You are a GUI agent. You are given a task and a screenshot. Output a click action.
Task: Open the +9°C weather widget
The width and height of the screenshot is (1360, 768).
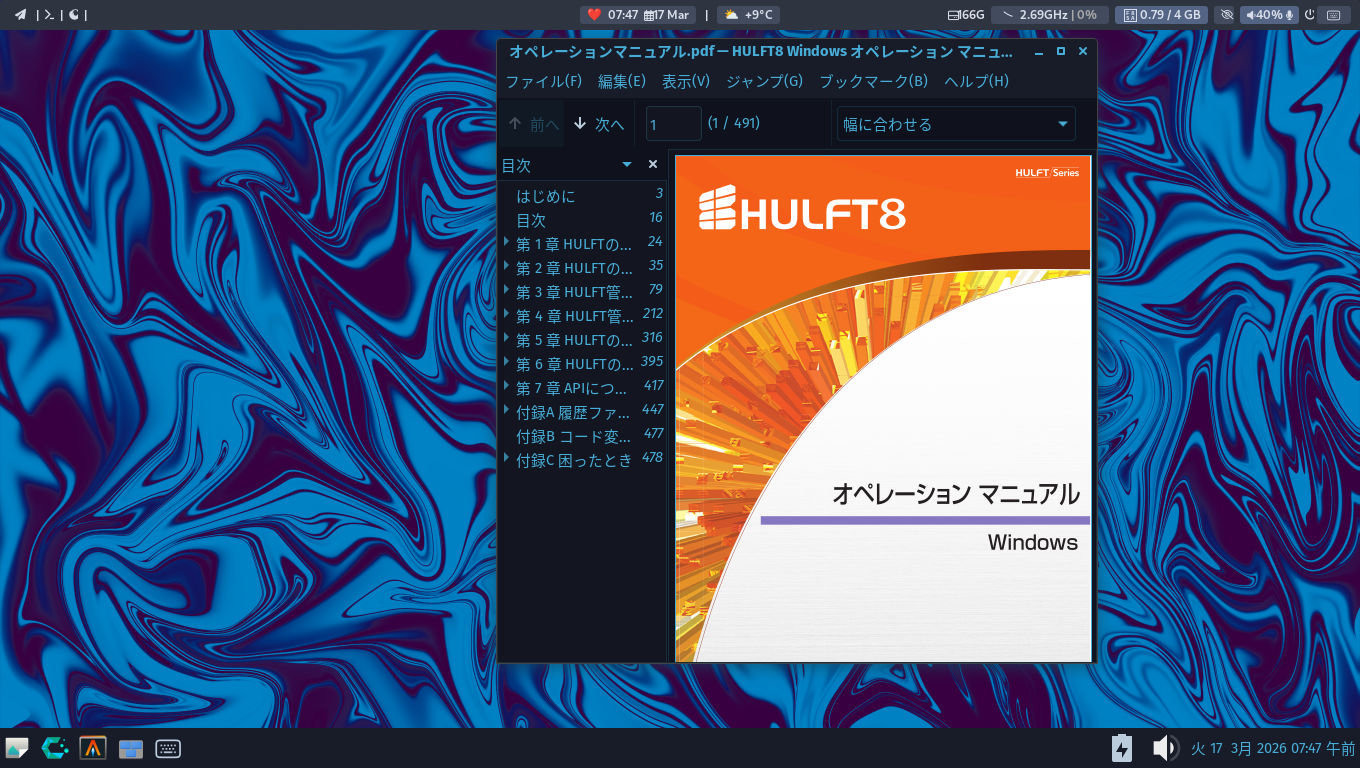(748, 14)
